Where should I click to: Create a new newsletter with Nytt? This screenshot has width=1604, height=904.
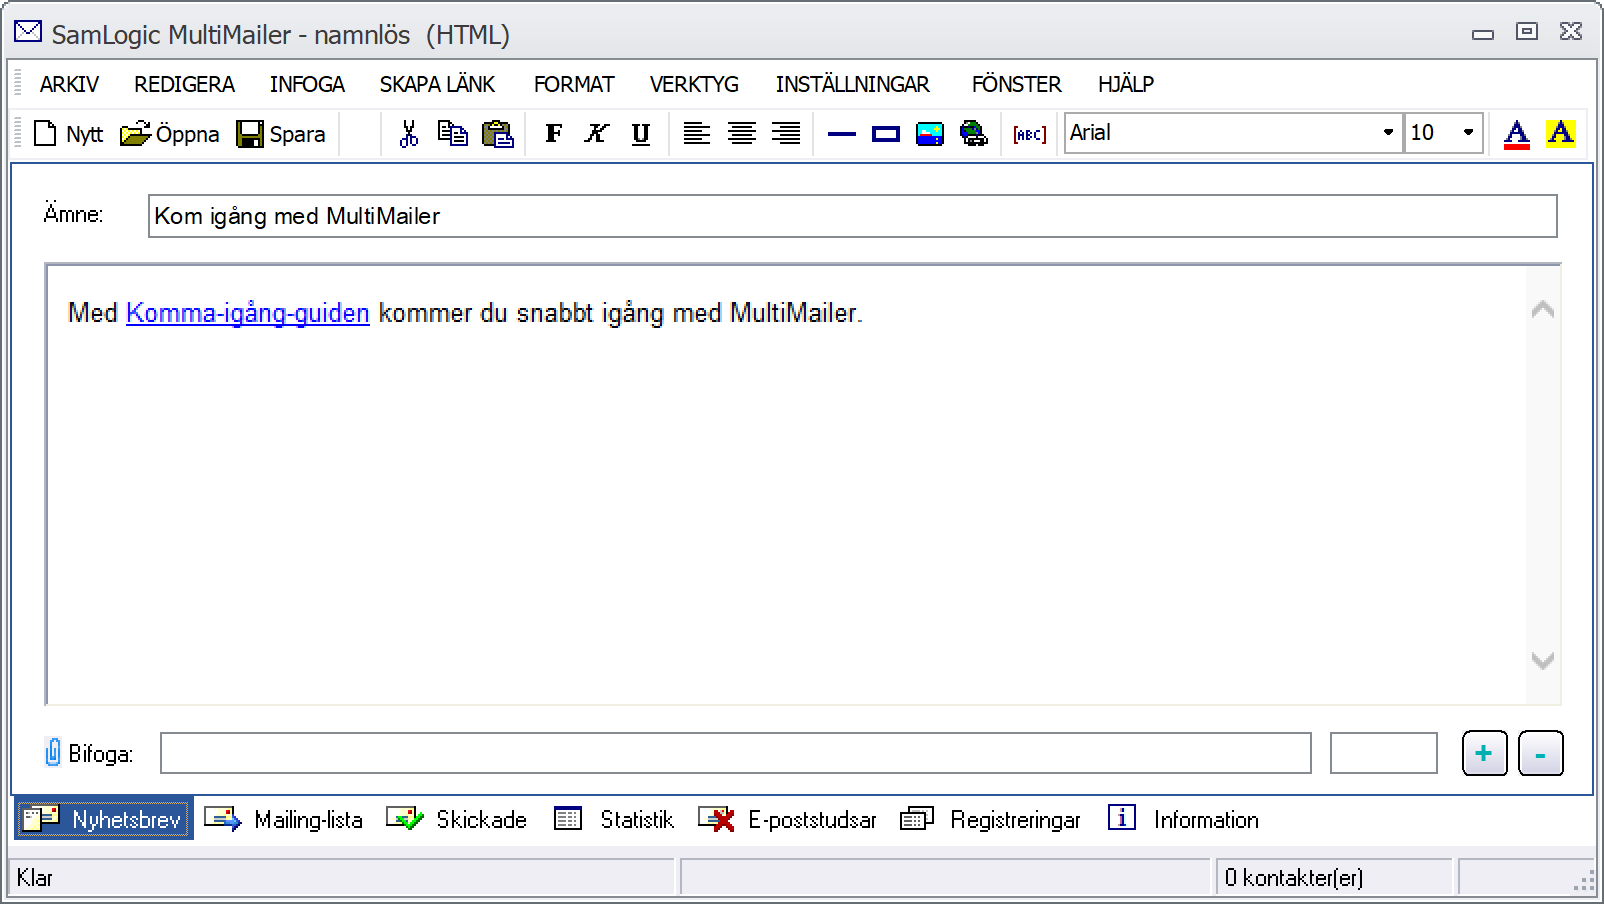point(67,134)
